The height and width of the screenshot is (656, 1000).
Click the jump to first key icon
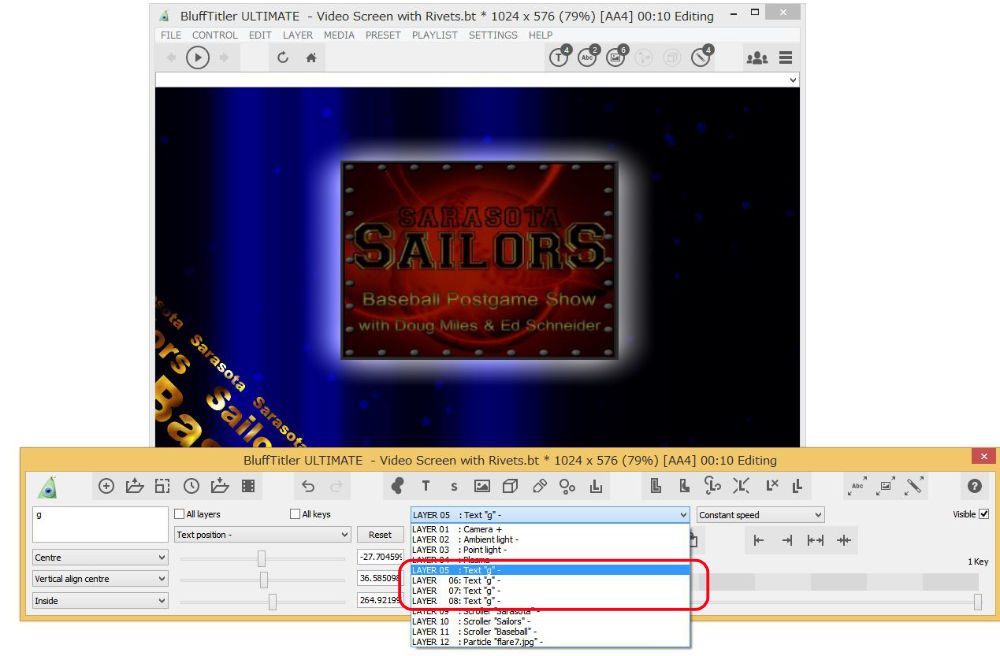[758, 541]
